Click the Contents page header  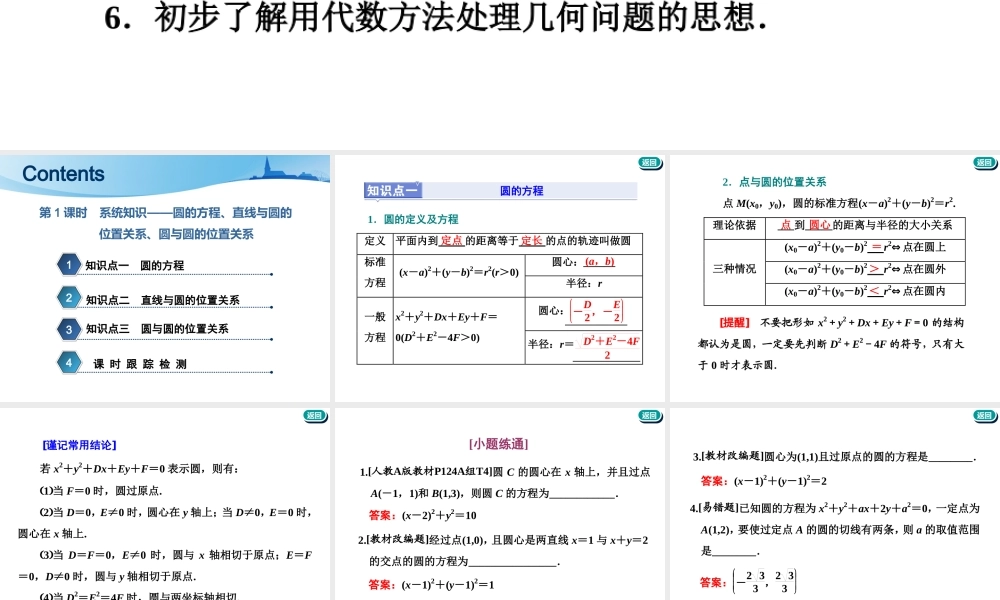[x=62, y=174]
